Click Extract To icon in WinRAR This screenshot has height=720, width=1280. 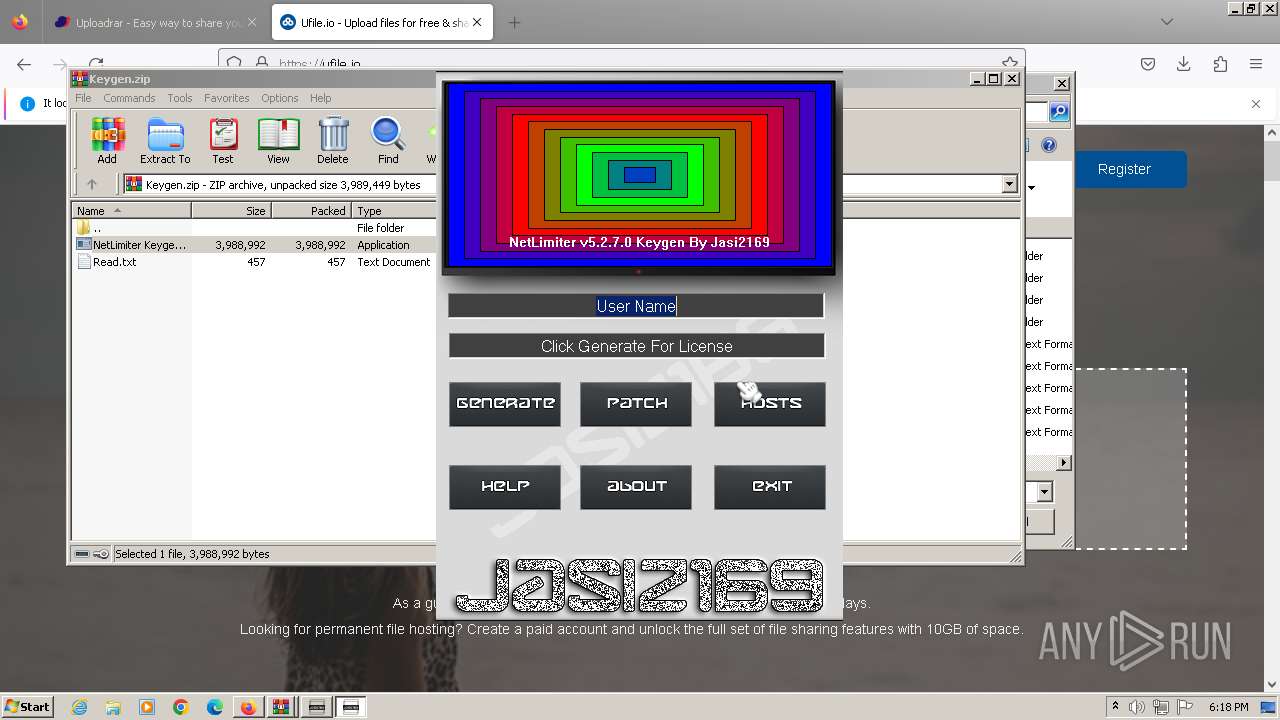click(x=165, y=140)
